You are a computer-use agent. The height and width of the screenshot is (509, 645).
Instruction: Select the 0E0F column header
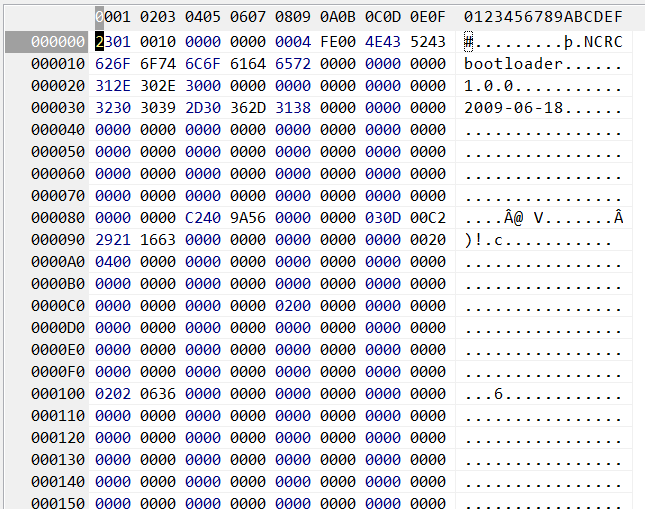pos(428,17)
